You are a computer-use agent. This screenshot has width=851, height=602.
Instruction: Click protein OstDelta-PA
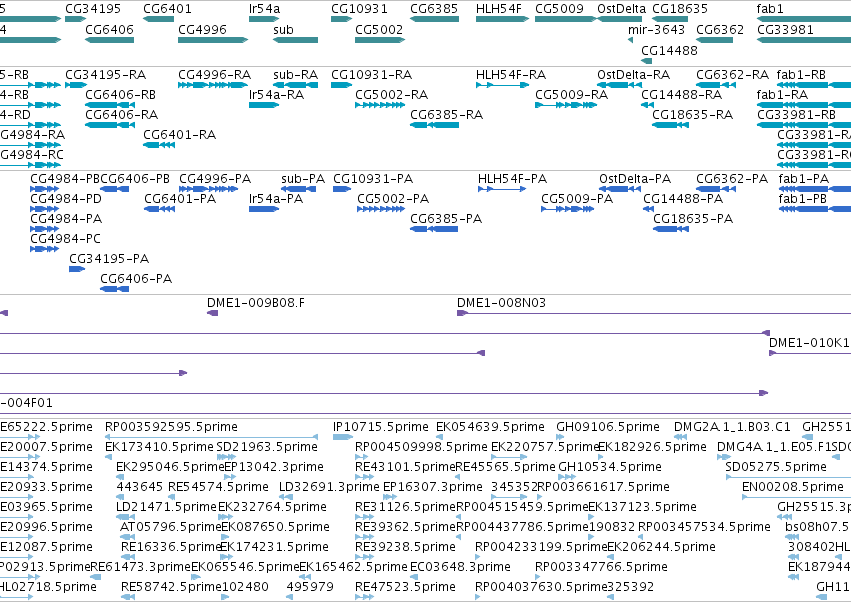pos(620,189)
